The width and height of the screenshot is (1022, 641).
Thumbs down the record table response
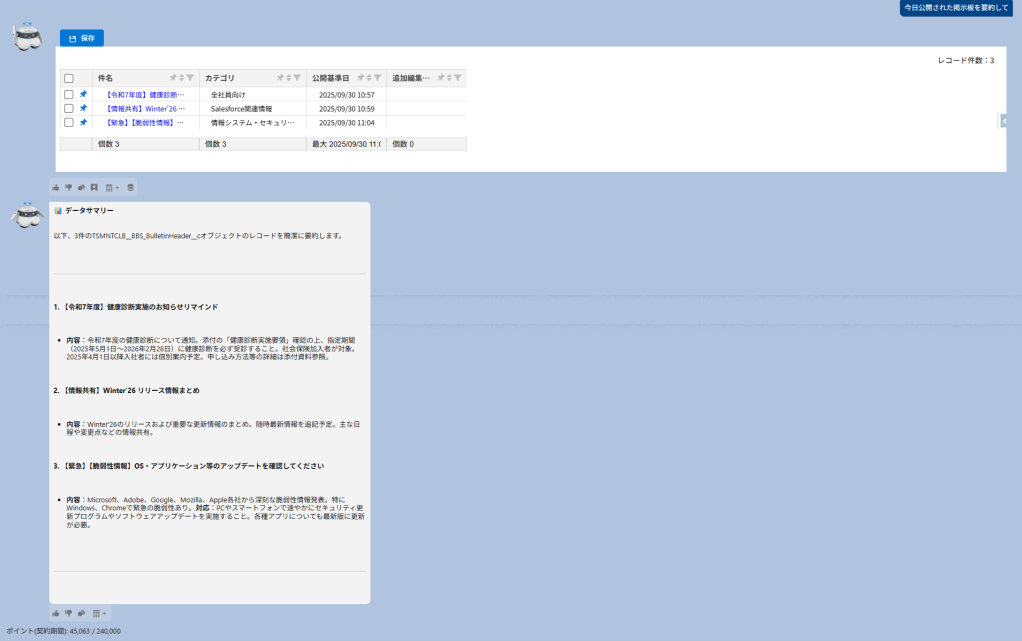(69, 187)
